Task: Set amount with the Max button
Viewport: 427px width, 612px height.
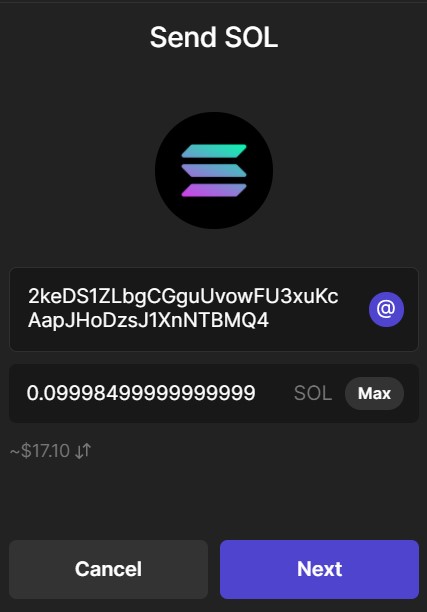Action: (374, 393)
